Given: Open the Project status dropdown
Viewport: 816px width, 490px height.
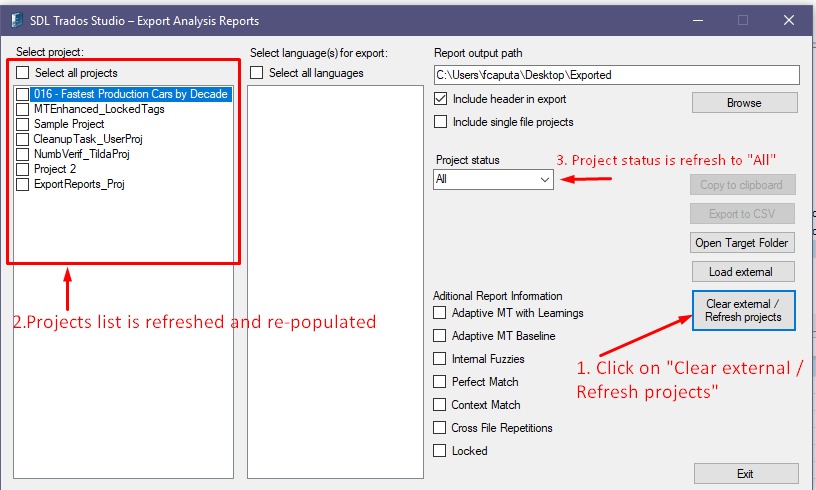Looking at the screenshot, I should pos(493,179).
